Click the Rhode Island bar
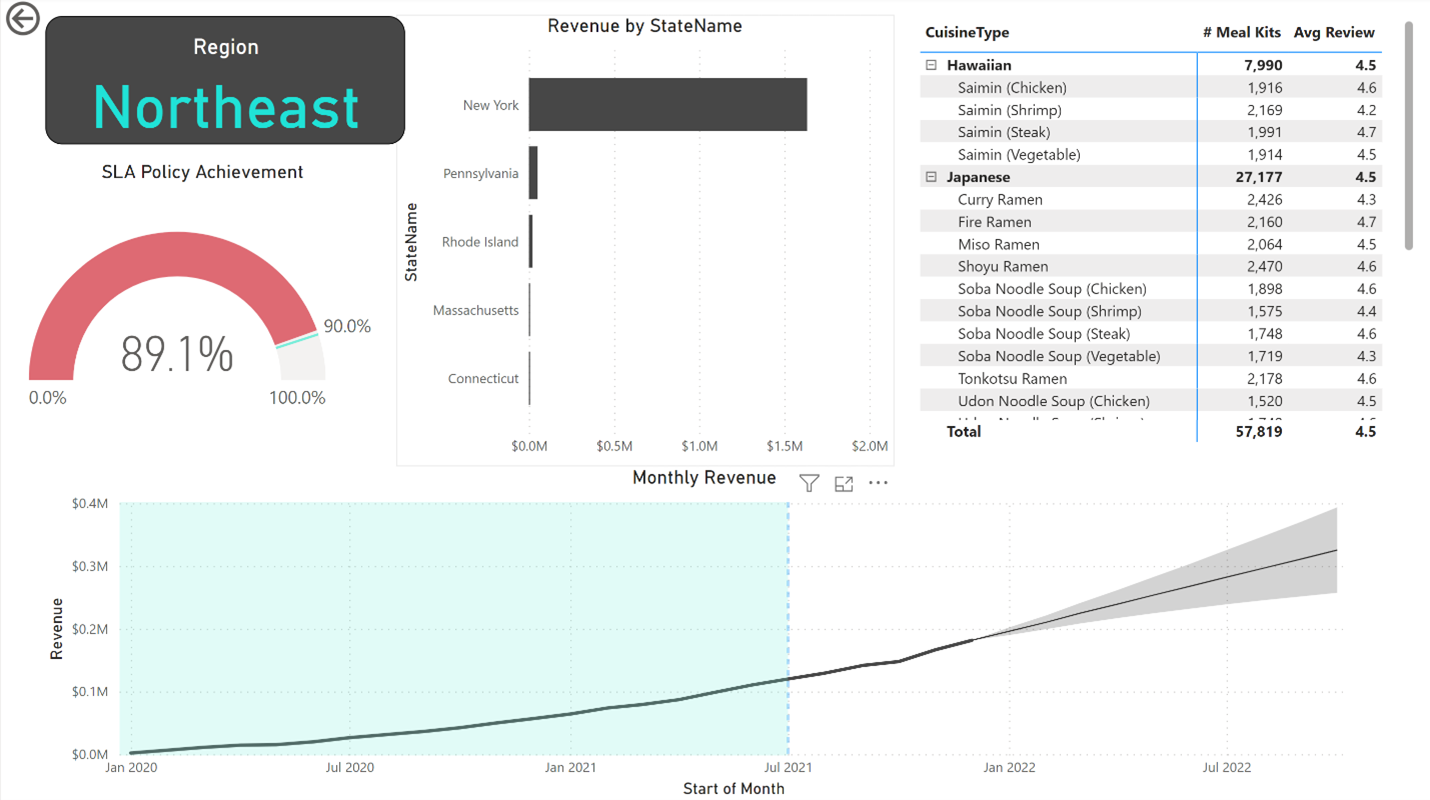1430x800 pixels. point(531,242)
